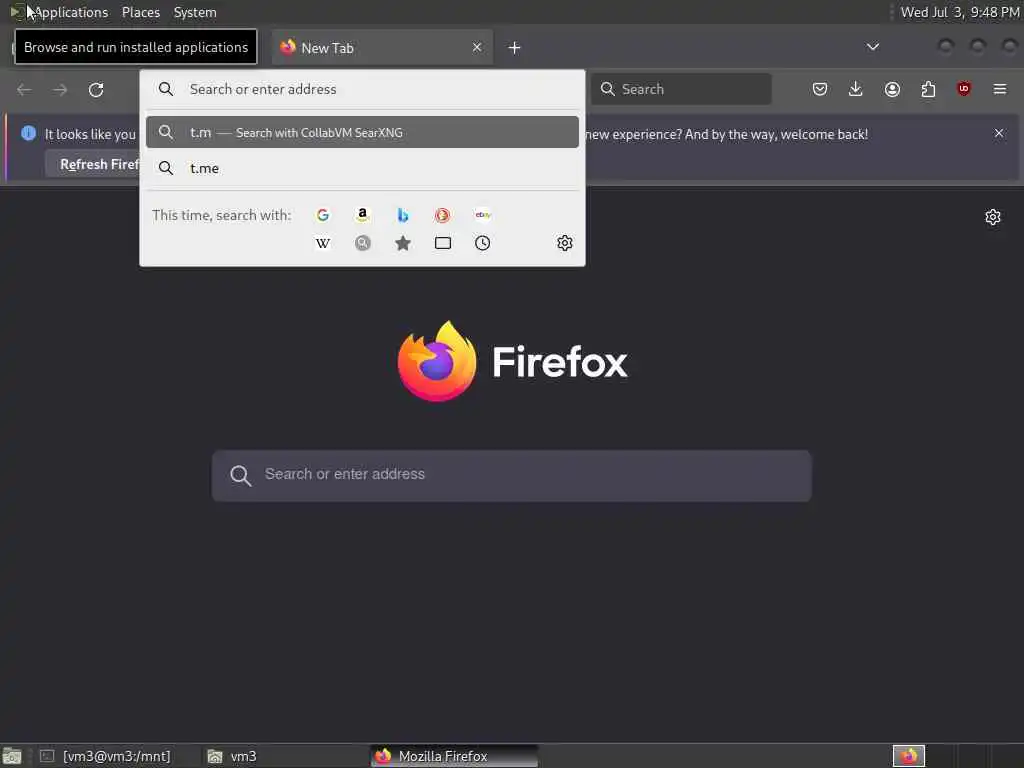This screenshot has height=768, width=1024.
Task: Open the uBlock Origin extension
Action: (x=964, y=89)
